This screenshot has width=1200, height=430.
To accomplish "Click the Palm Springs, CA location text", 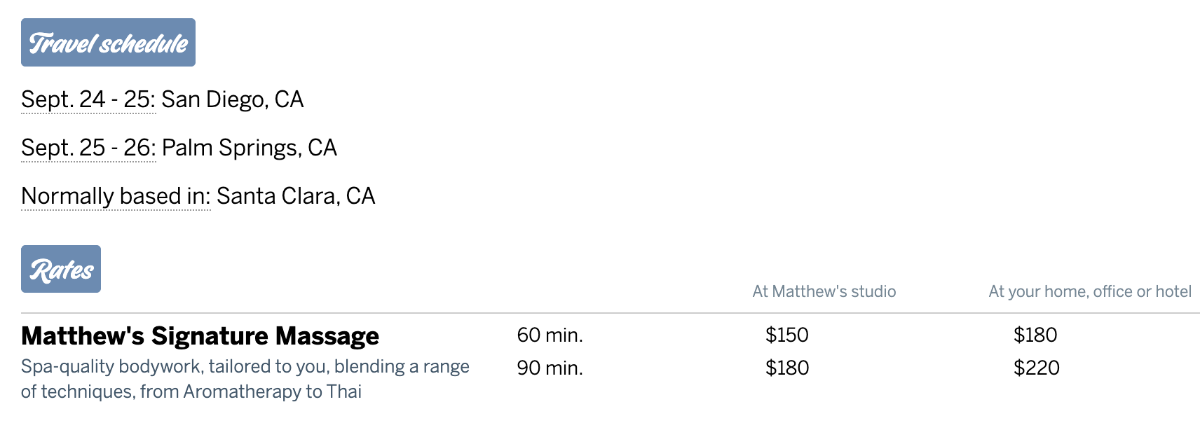I will 250,148.
